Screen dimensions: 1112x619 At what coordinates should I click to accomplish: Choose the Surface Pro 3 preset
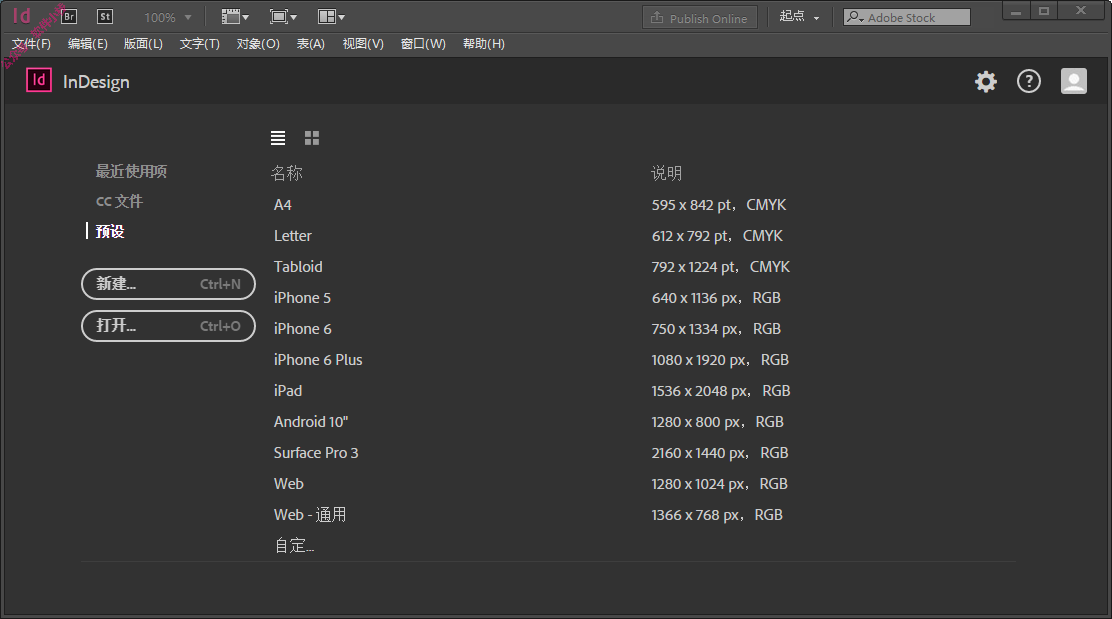pos(316,453)
